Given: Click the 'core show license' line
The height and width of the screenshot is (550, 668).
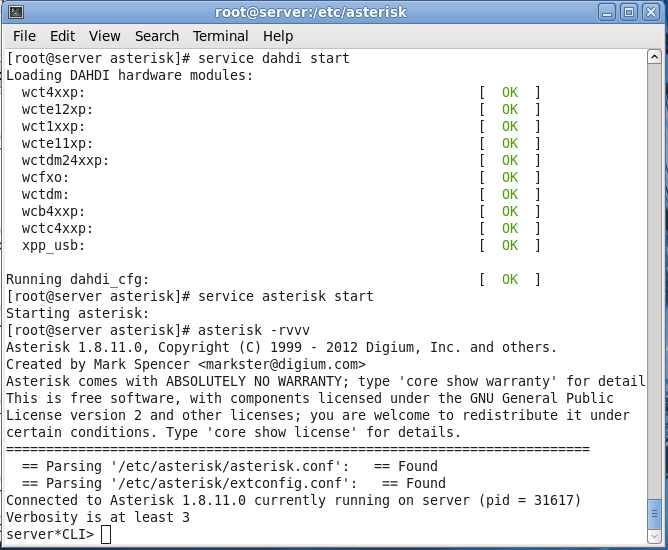Looking at the screenshot, I should (233, 432).
